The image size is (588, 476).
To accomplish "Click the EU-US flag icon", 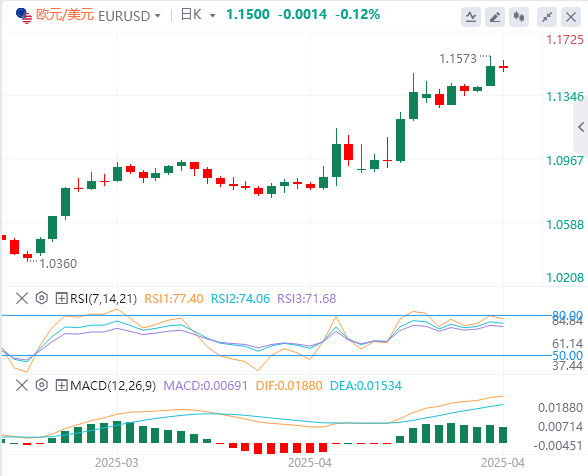I will [x=24, y=16].
